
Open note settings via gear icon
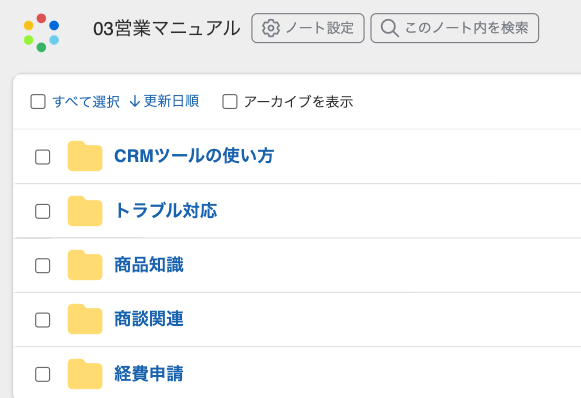(271, 28)
